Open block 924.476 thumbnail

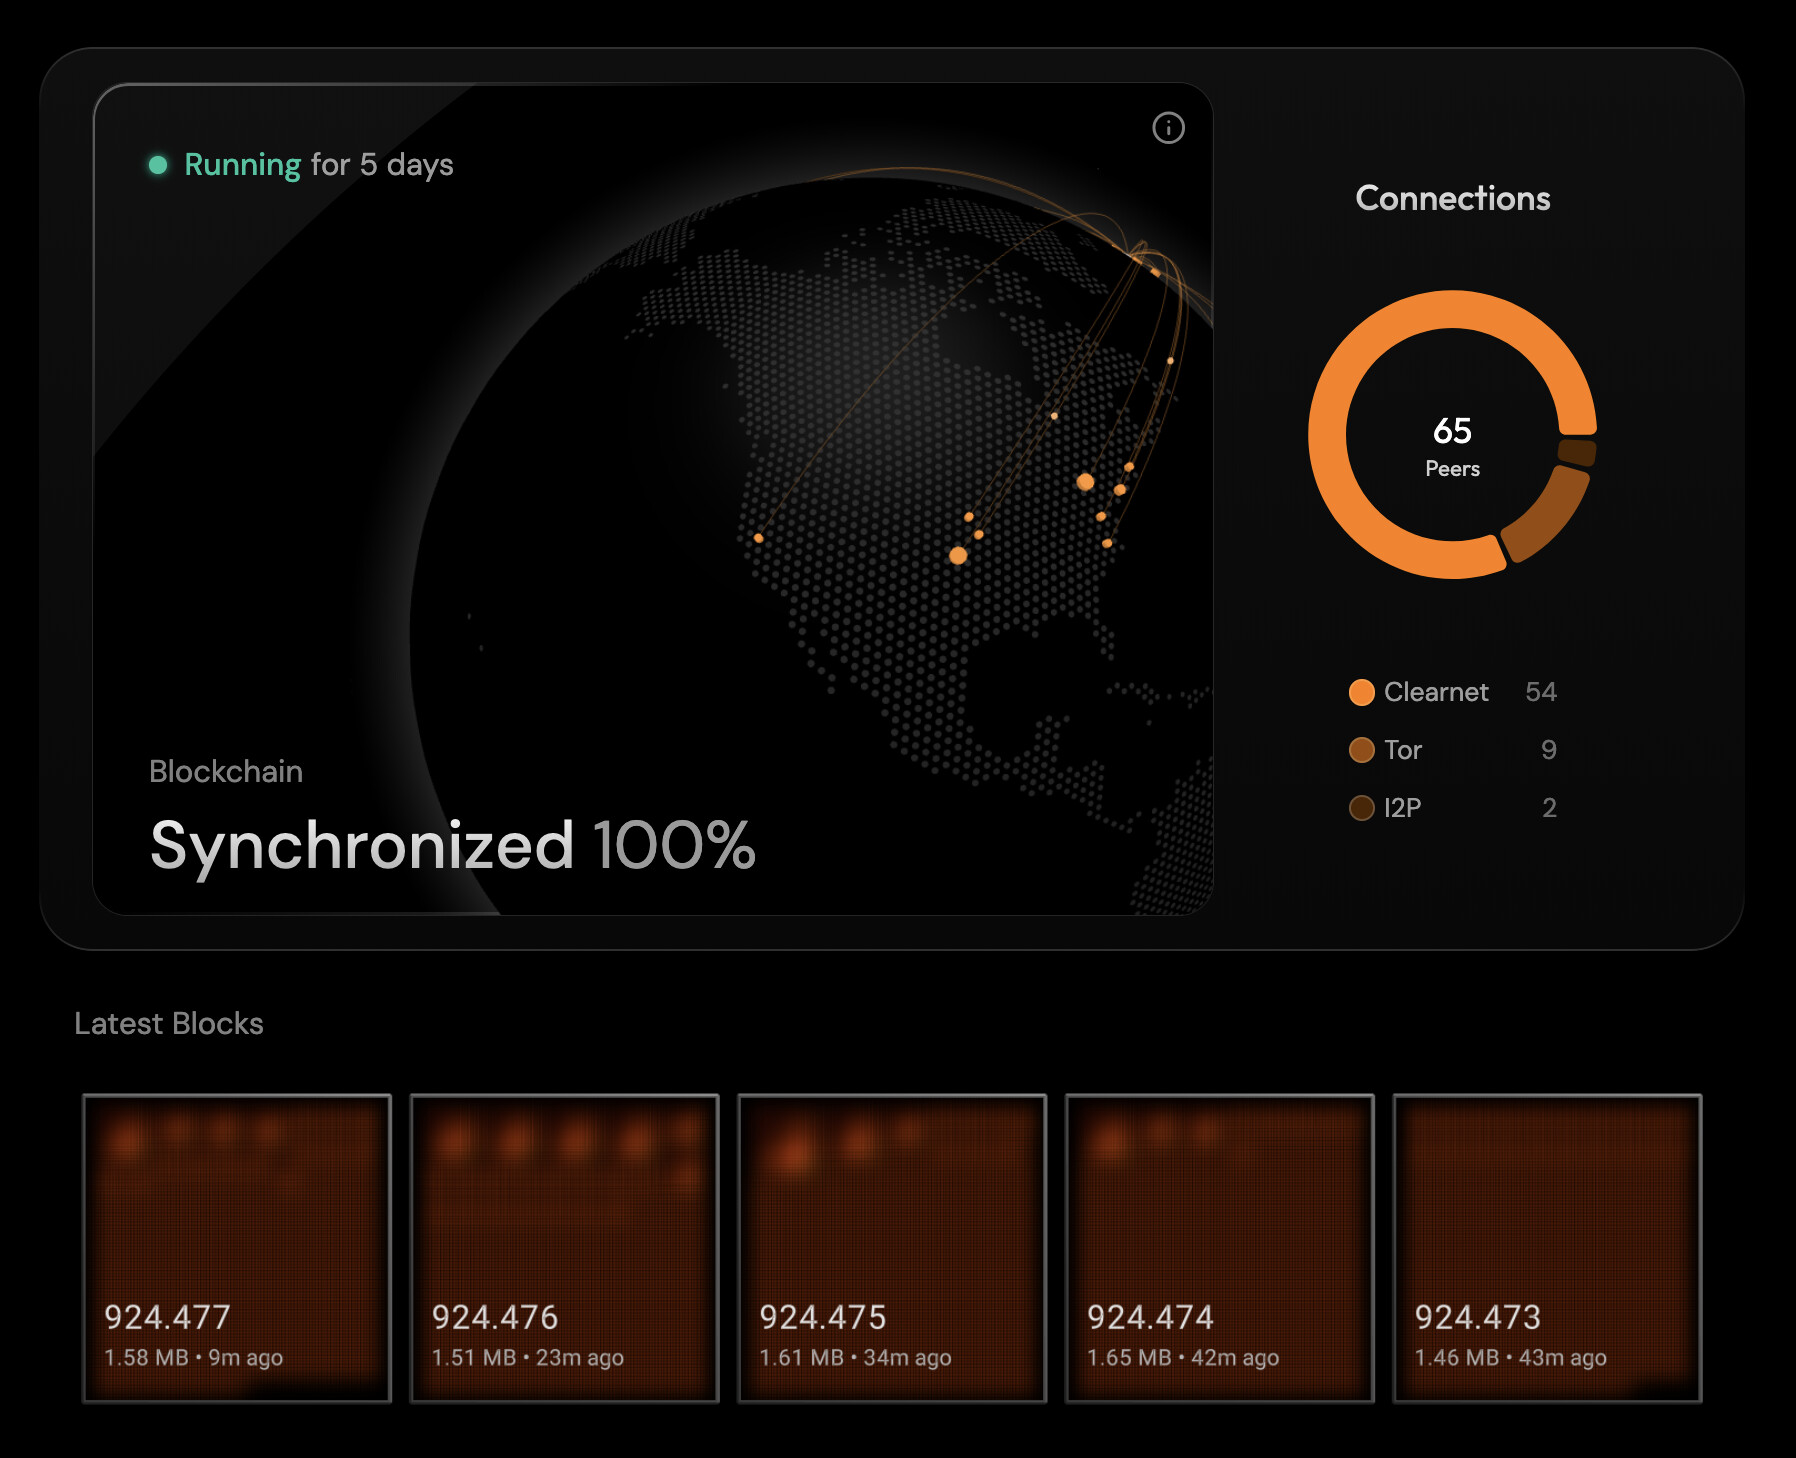pyautogui.click(x=565, y=1248)
